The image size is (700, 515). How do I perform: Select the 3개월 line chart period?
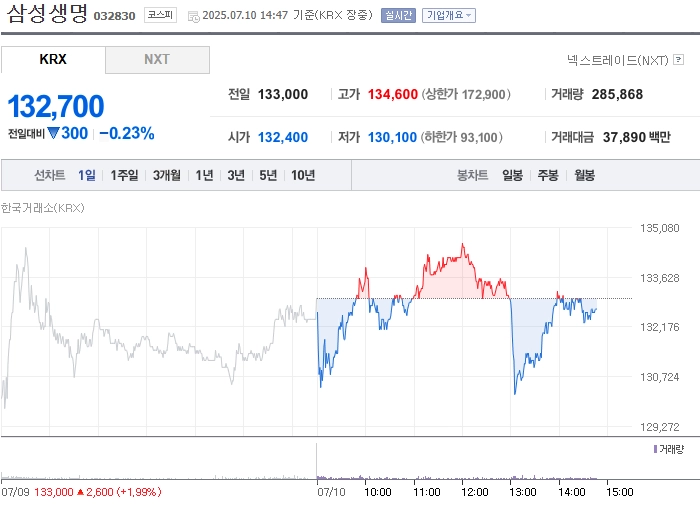[167, 175]
